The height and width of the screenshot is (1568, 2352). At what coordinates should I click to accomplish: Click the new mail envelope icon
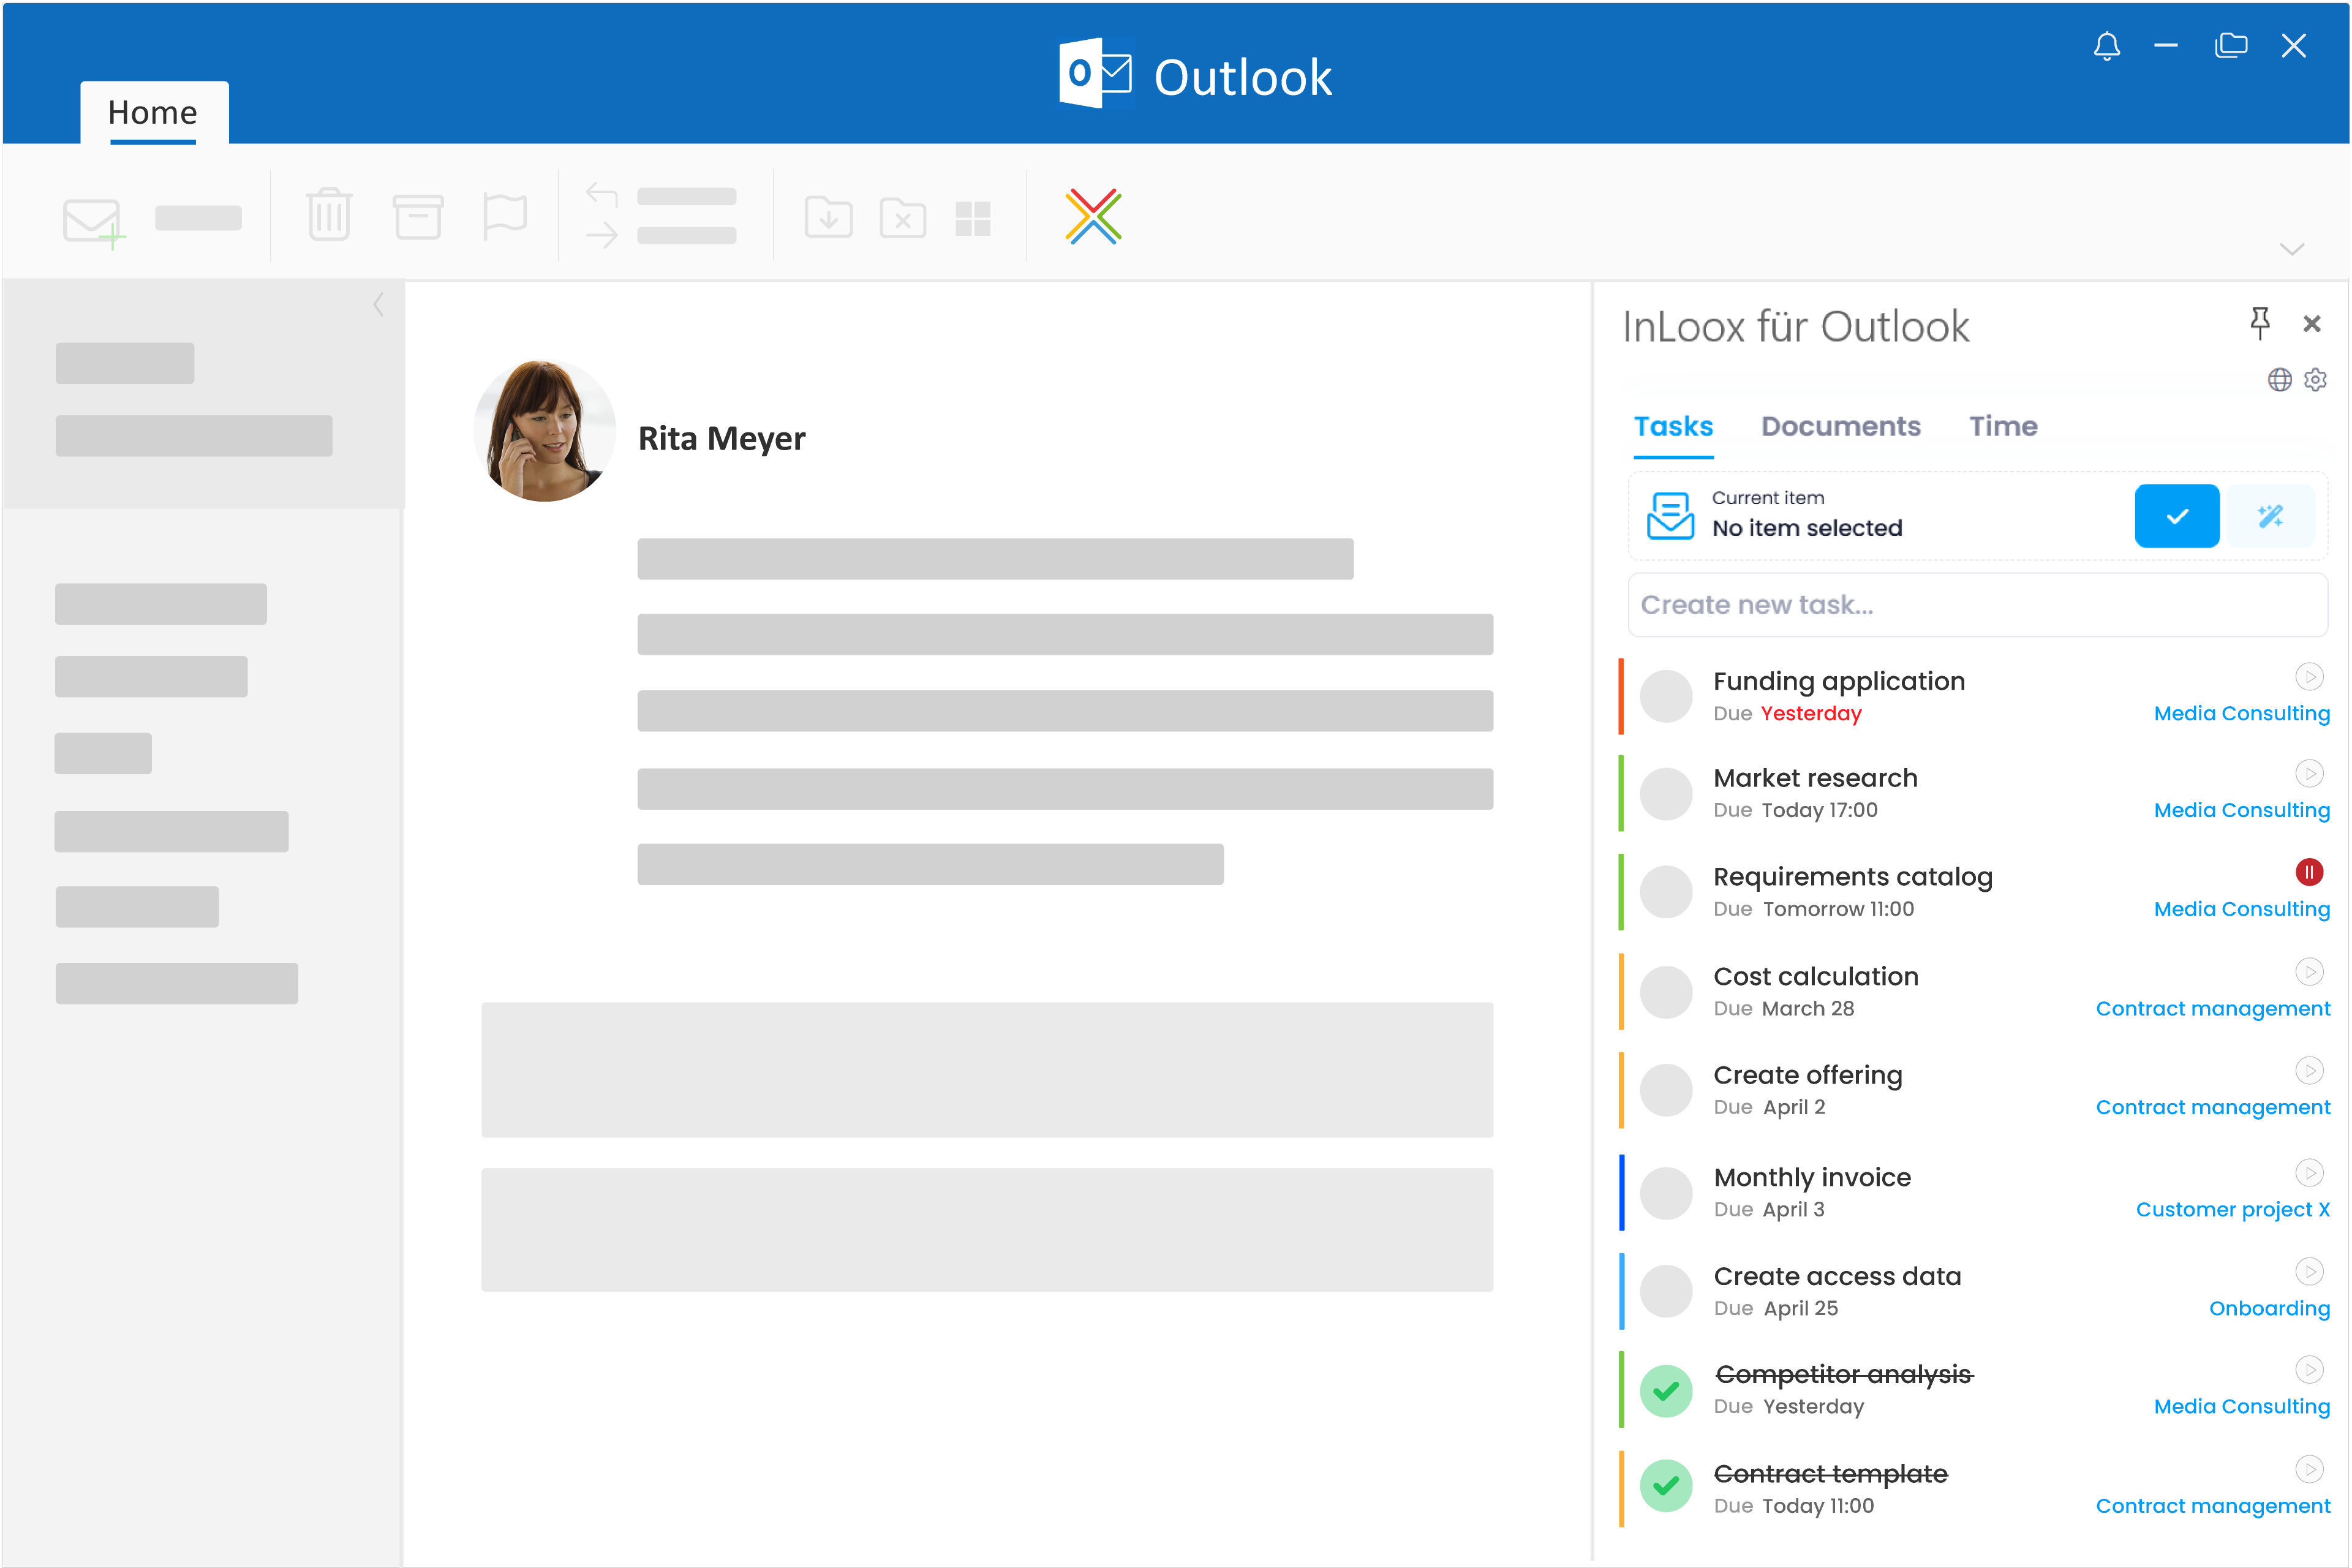tap(92, 220)
